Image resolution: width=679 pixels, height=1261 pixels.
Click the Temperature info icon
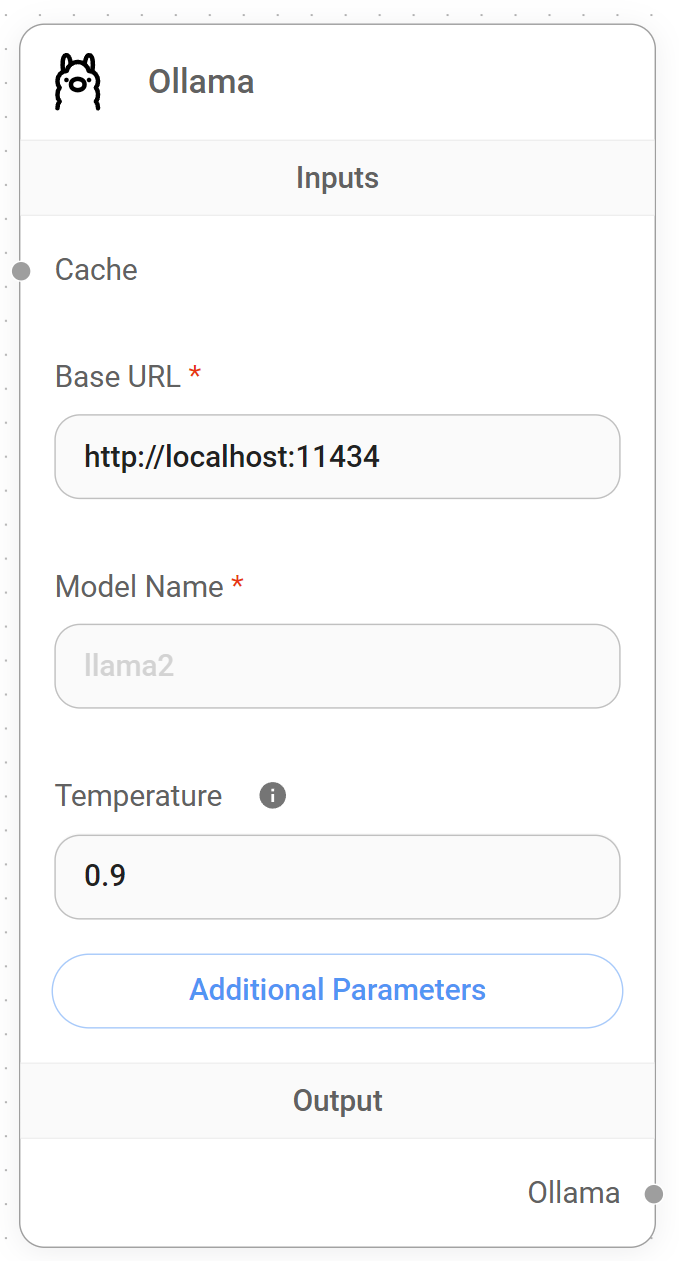point(272,796)
